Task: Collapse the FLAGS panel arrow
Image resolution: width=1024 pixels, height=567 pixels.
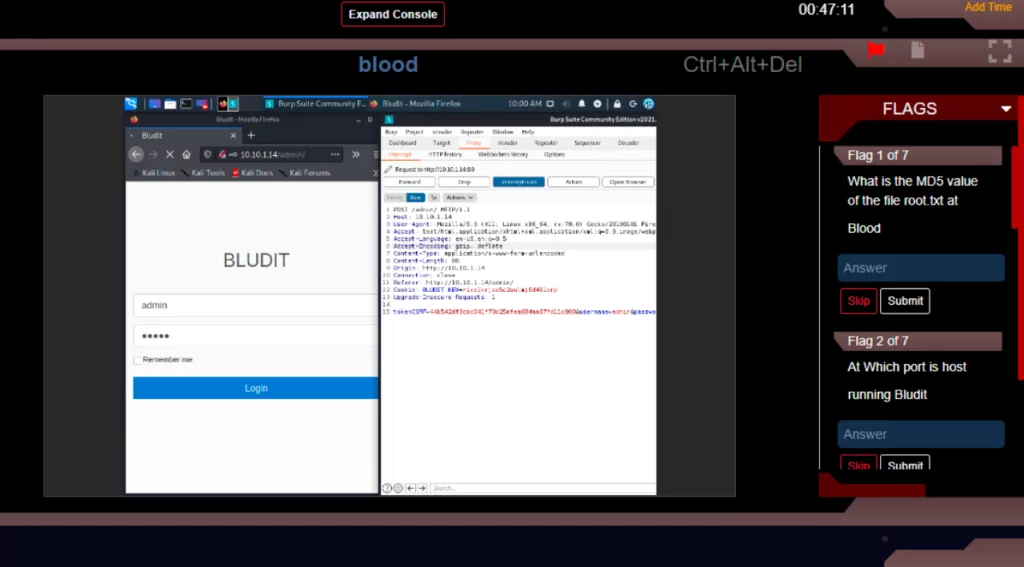Action: pos(1006,109)
